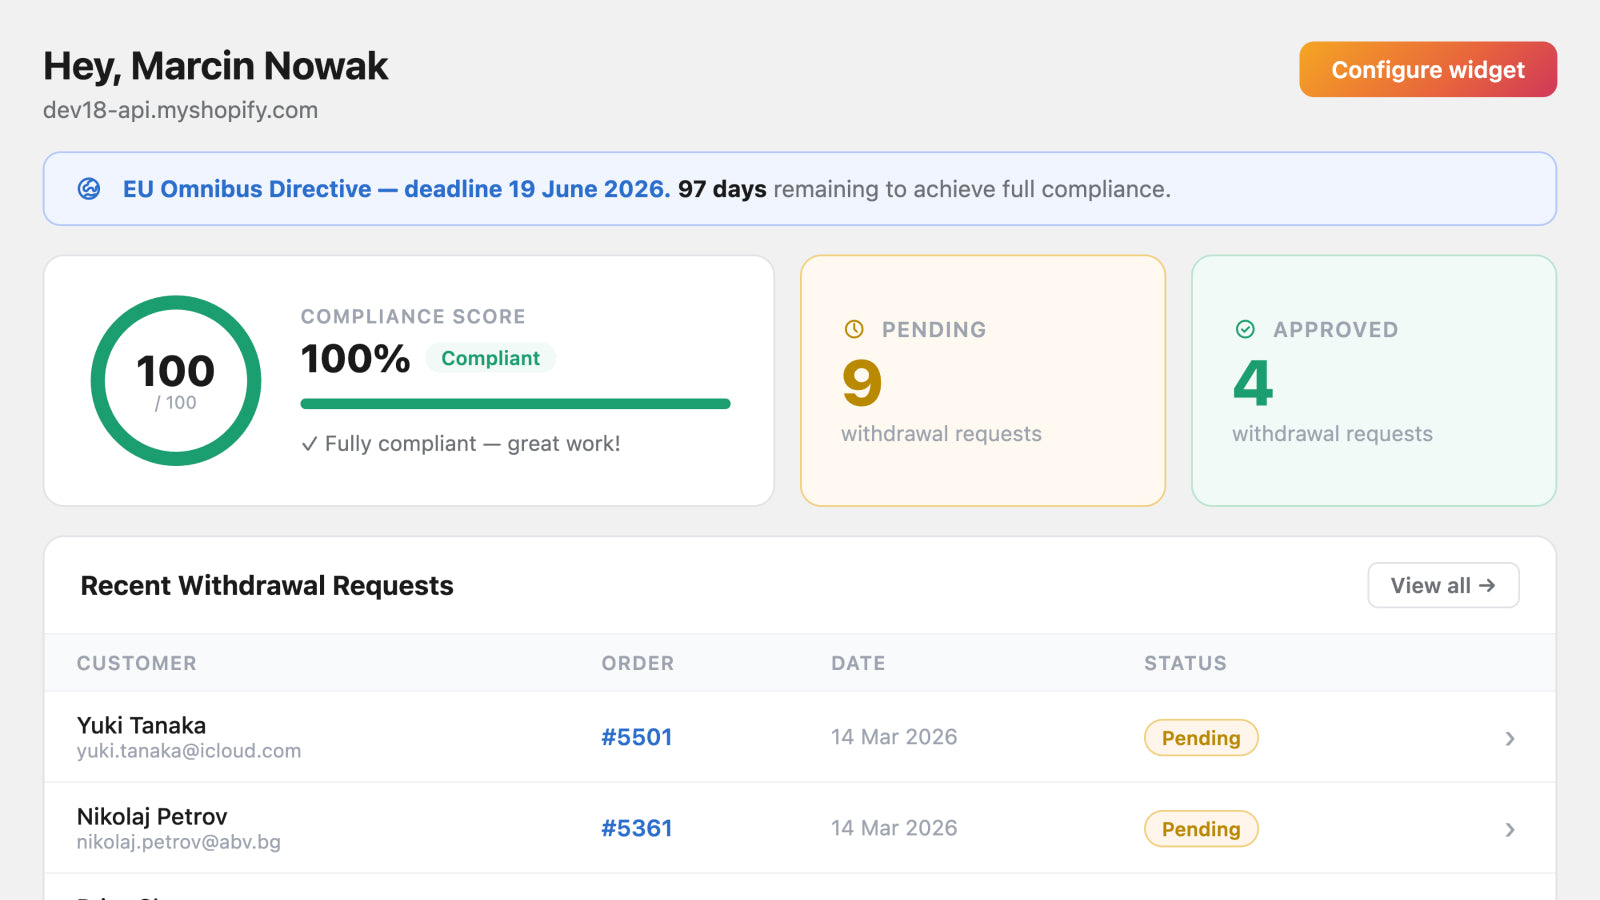
Task: Open order #5501 link
Action: pyautogui.click(x=636, y=737)
